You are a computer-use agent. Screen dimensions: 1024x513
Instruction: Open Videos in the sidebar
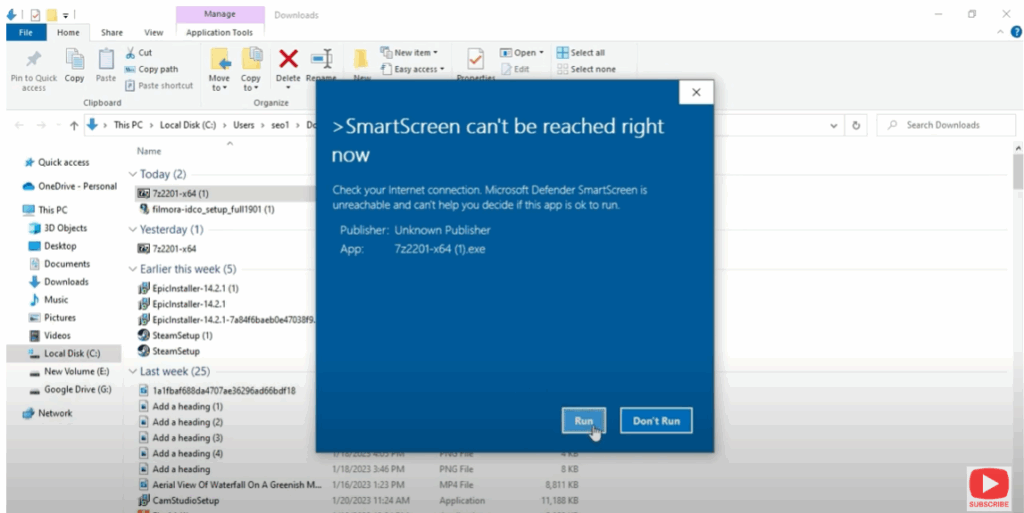click(x=50, y=335)
